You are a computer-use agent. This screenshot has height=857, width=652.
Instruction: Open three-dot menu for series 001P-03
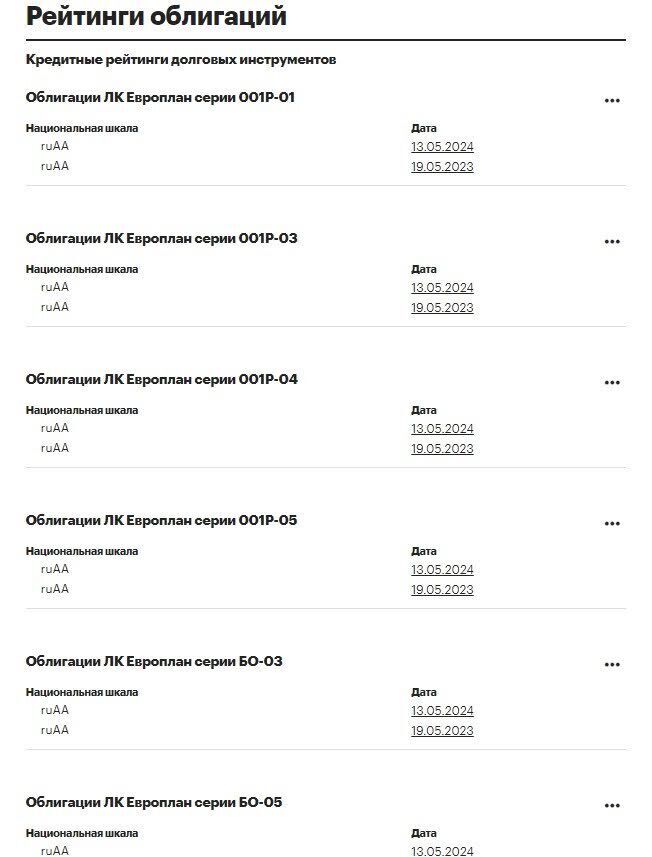pyautogui.click(x=612, y=242)
